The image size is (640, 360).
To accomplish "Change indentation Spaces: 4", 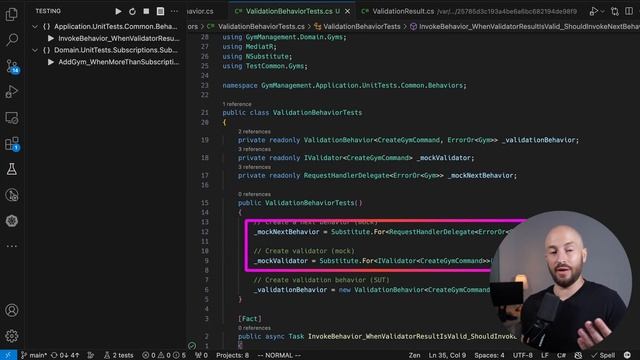I will pyautogui.click(x=489, y=355).
